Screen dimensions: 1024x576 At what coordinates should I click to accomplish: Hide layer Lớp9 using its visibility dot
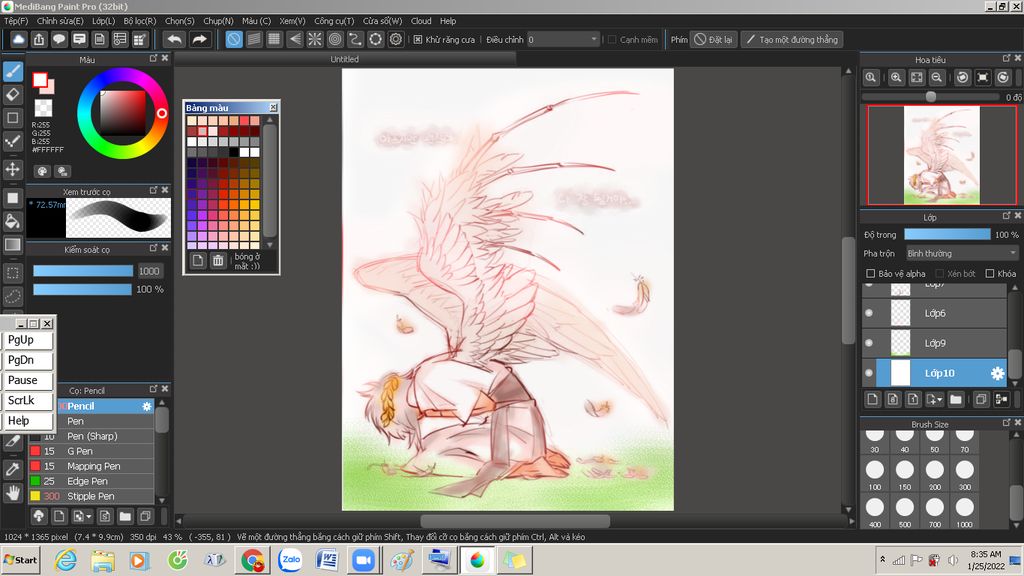pos(869,343)
